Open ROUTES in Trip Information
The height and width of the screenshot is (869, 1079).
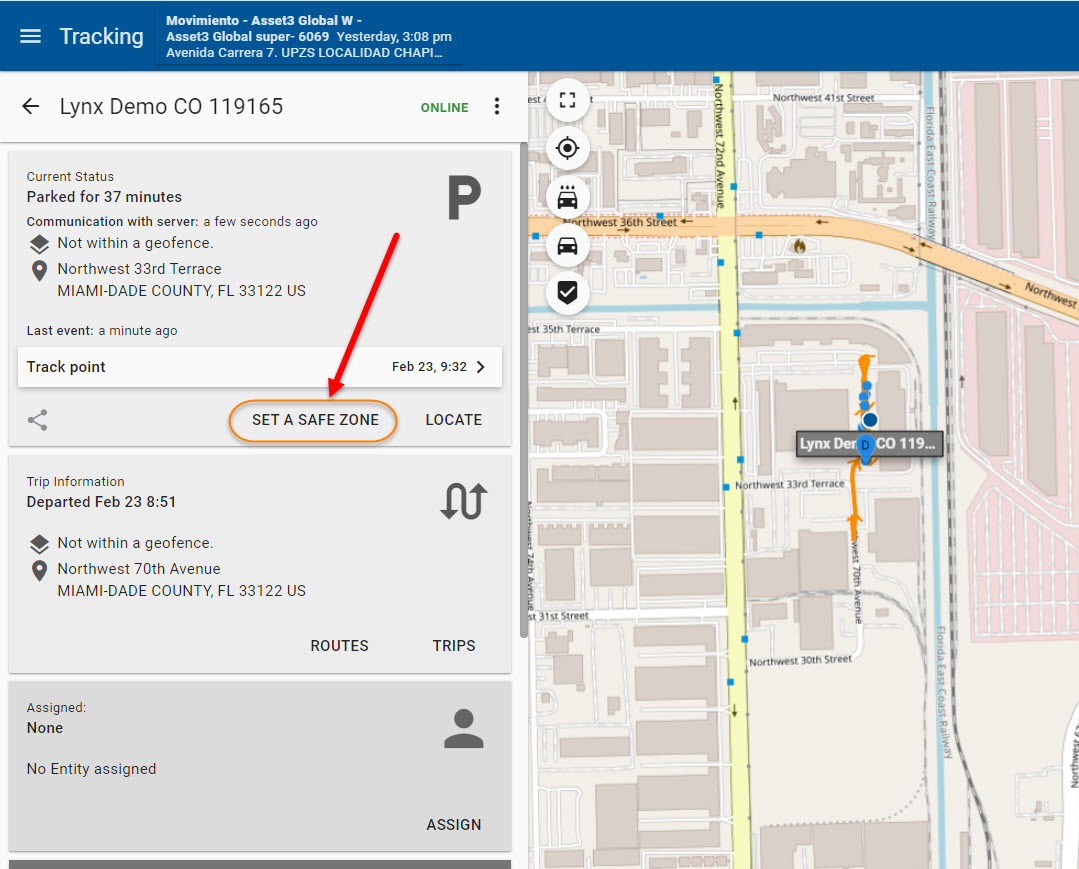click(x=339, y=646)
